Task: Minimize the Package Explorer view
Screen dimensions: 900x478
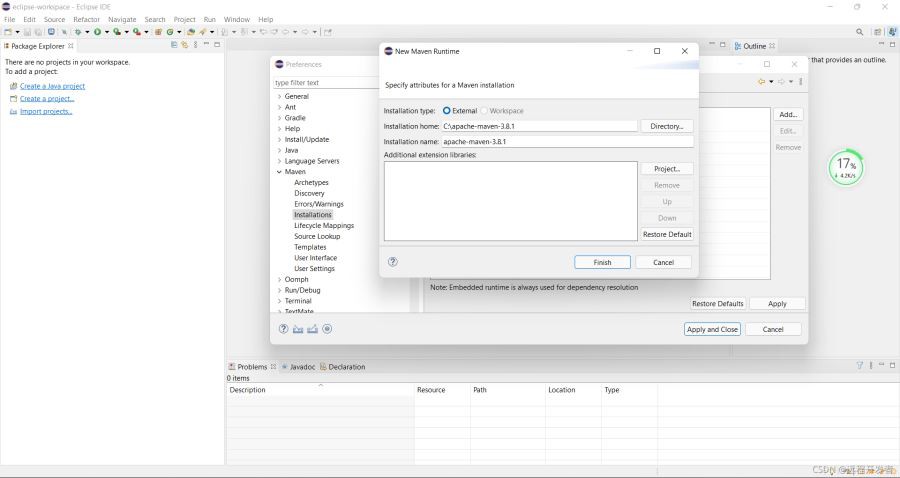Action: (x=207, y=45)
